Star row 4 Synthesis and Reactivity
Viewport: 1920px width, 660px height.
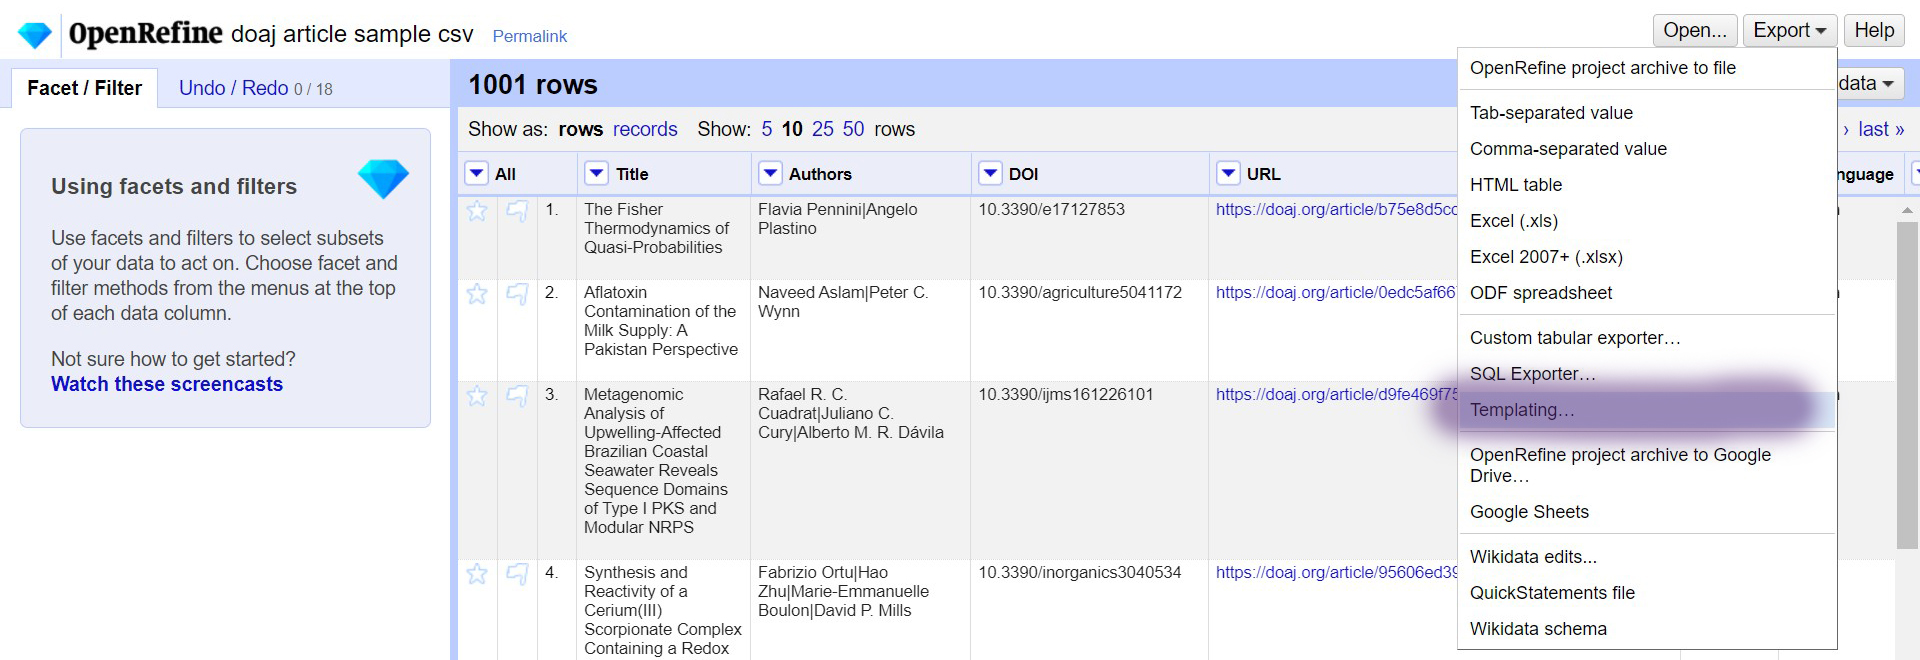[x=477, y=574]
